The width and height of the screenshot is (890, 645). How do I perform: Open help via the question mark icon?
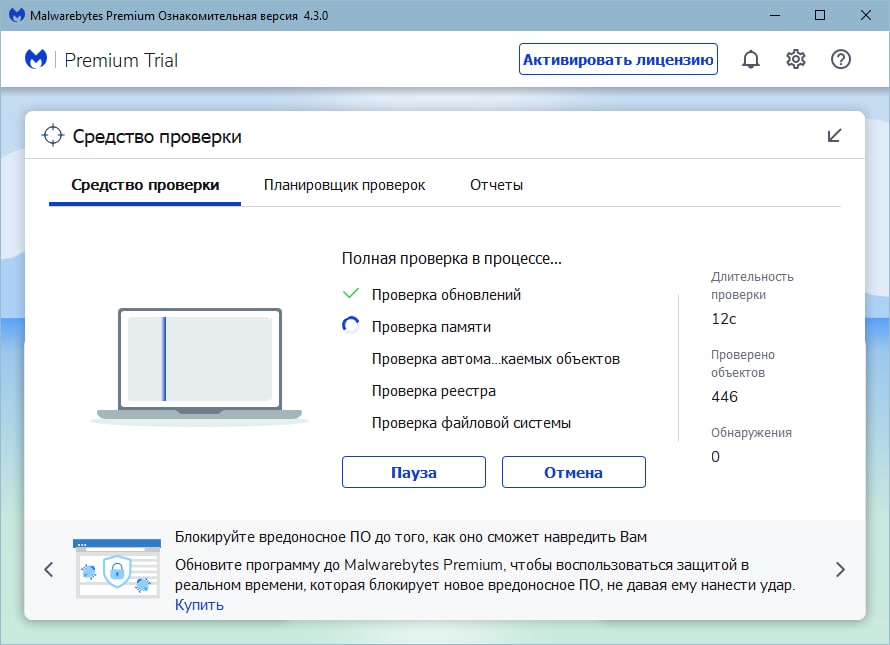point(841,59)
